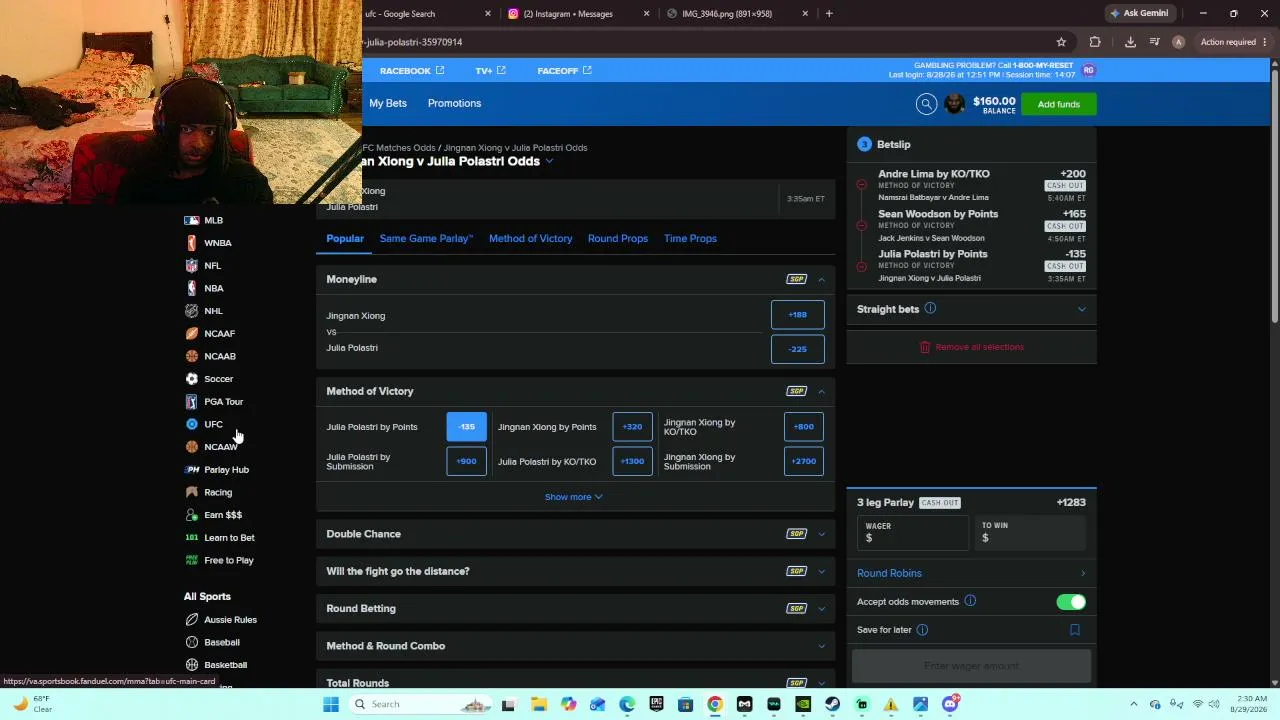1280x720 pixels.
Task: Collapse the Moneyline section
Action: click(821, 279)
